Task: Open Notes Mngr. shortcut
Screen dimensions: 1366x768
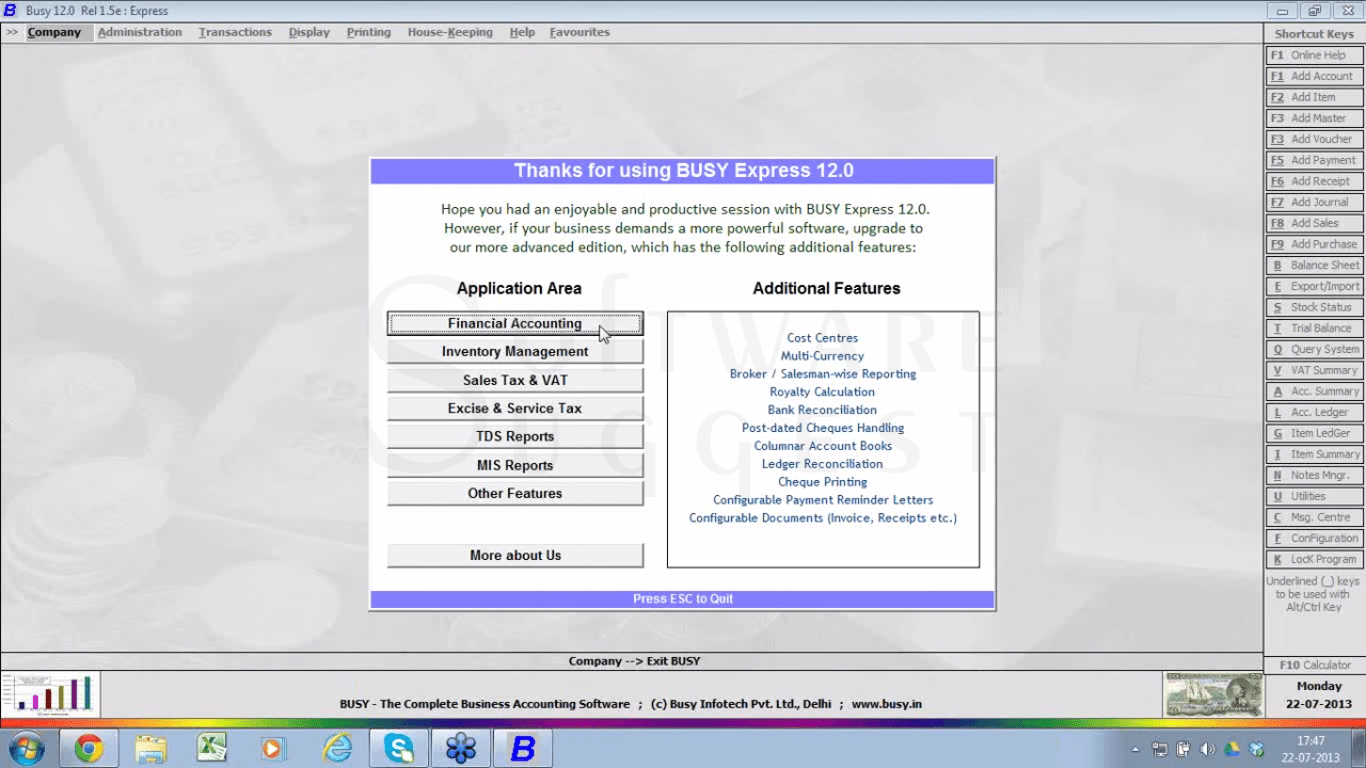Action: coord(1314,475)
